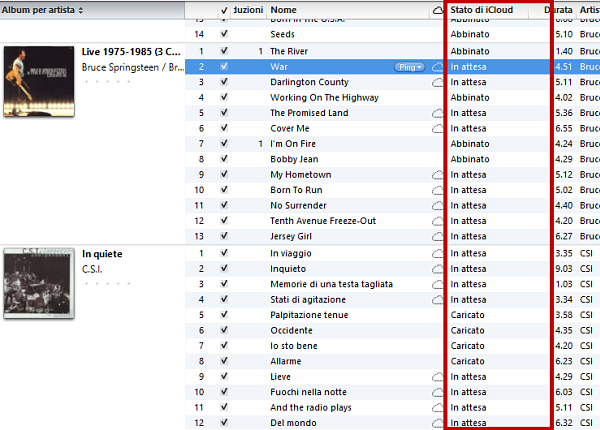Click the cloud icon column header

436,10
